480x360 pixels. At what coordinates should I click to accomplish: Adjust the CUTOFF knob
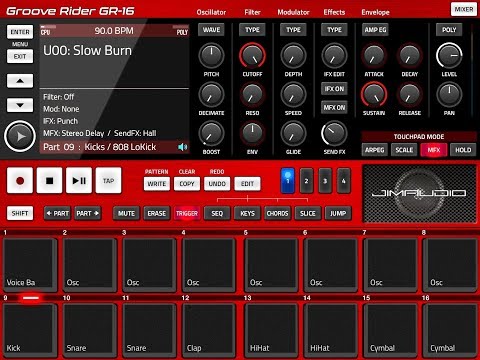[252, 56]
